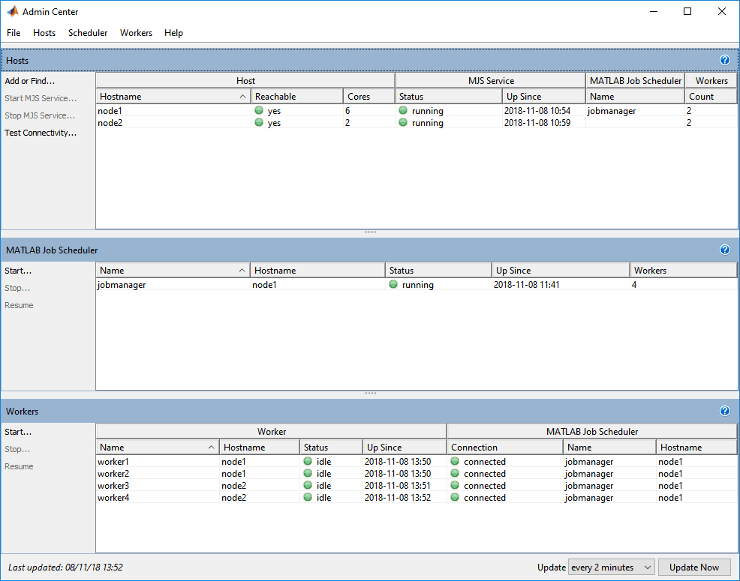Screen dimensions: 740x581
Task: Open the Scheduler menu
Action: (x=88, y=33)
